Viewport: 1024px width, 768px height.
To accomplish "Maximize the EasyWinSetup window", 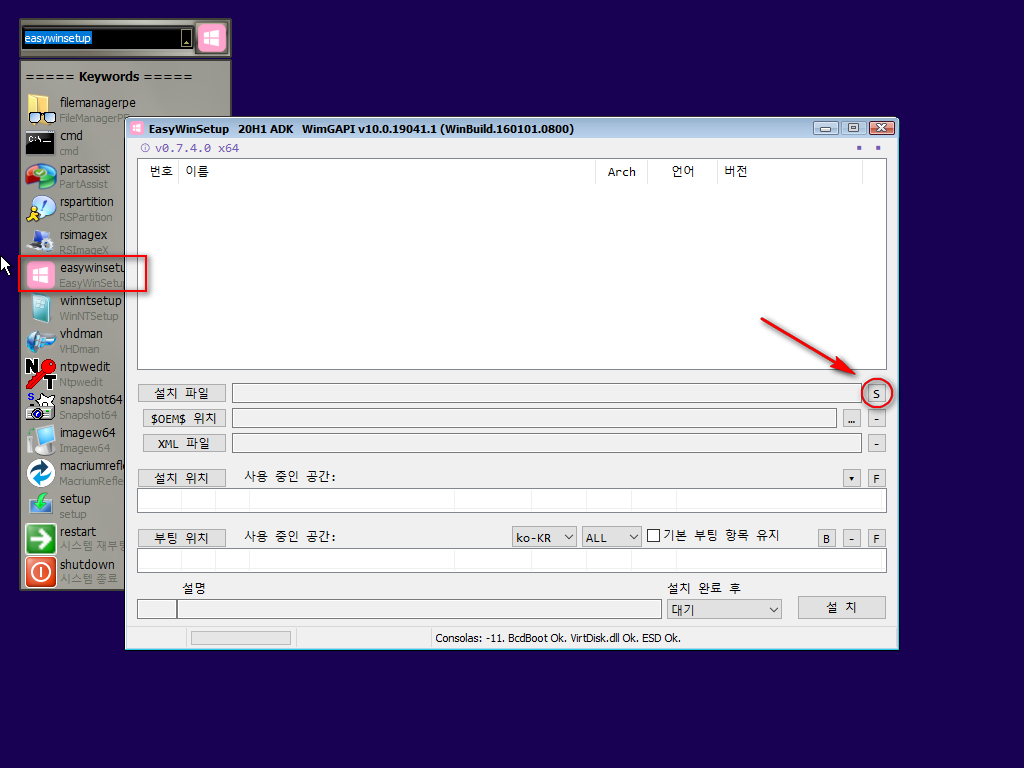I will tap(853, 128).
